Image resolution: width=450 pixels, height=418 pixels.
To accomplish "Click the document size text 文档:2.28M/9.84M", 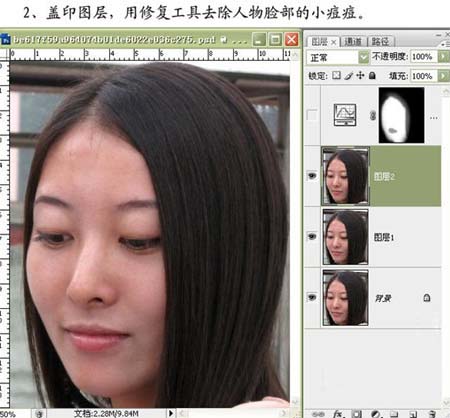I will (106, 414).
